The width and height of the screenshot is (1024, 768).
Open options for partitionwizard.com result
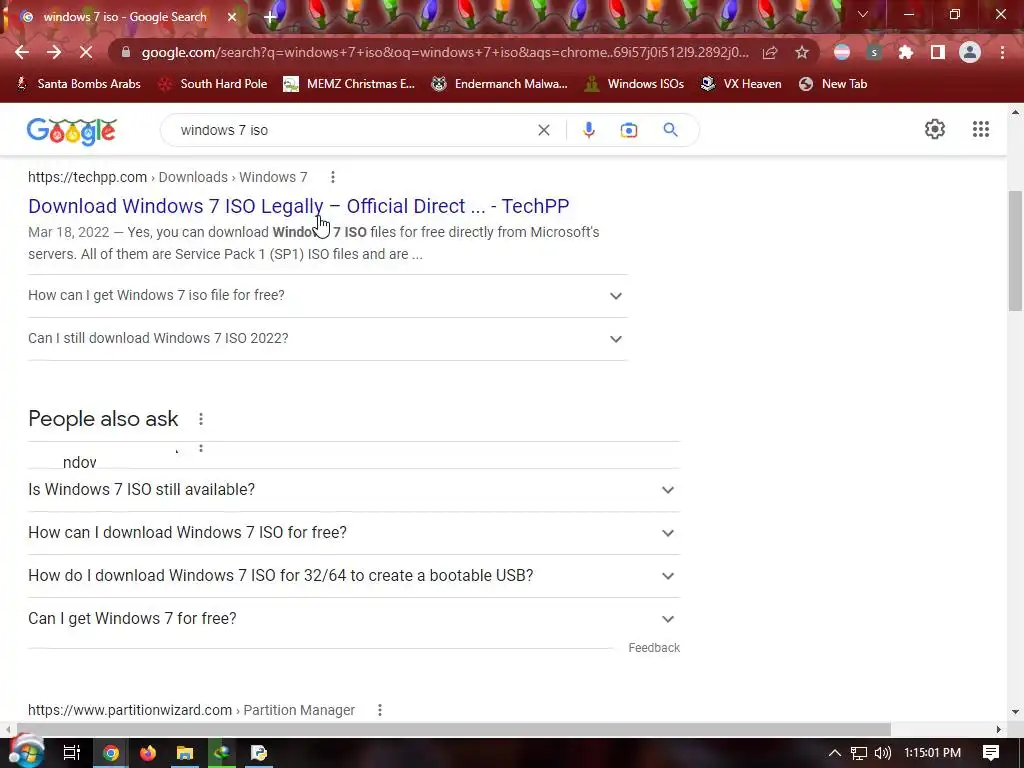coord(379,710)
